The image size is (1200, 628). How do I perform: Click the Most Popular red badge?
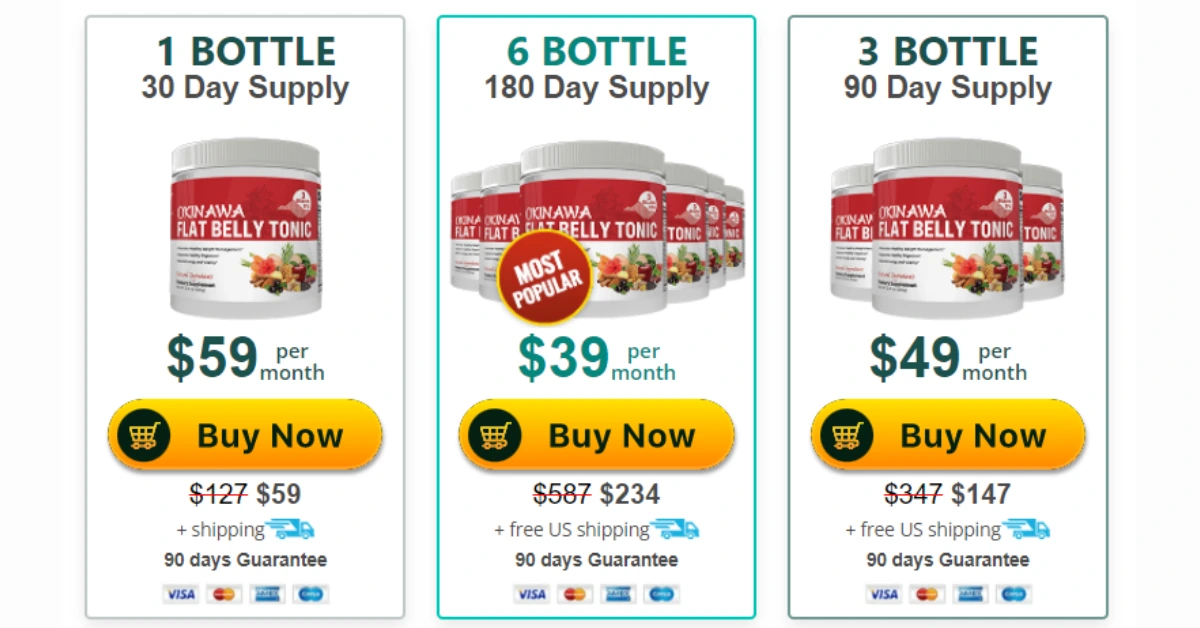[545, 279]
